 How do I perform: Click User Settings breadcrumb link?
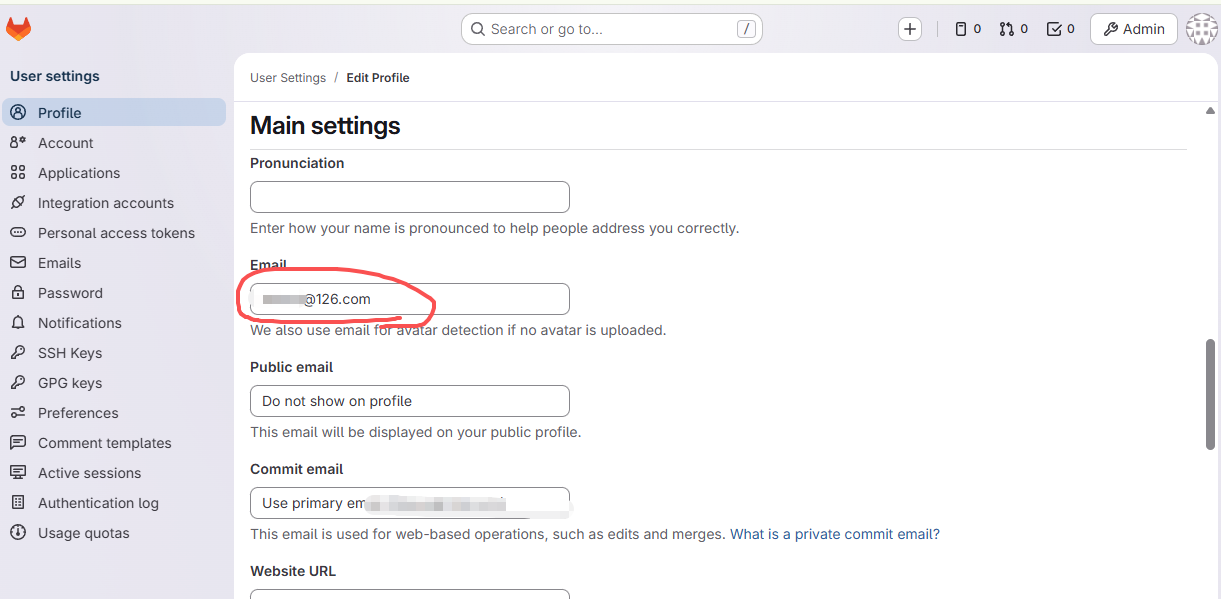point(288,78)
